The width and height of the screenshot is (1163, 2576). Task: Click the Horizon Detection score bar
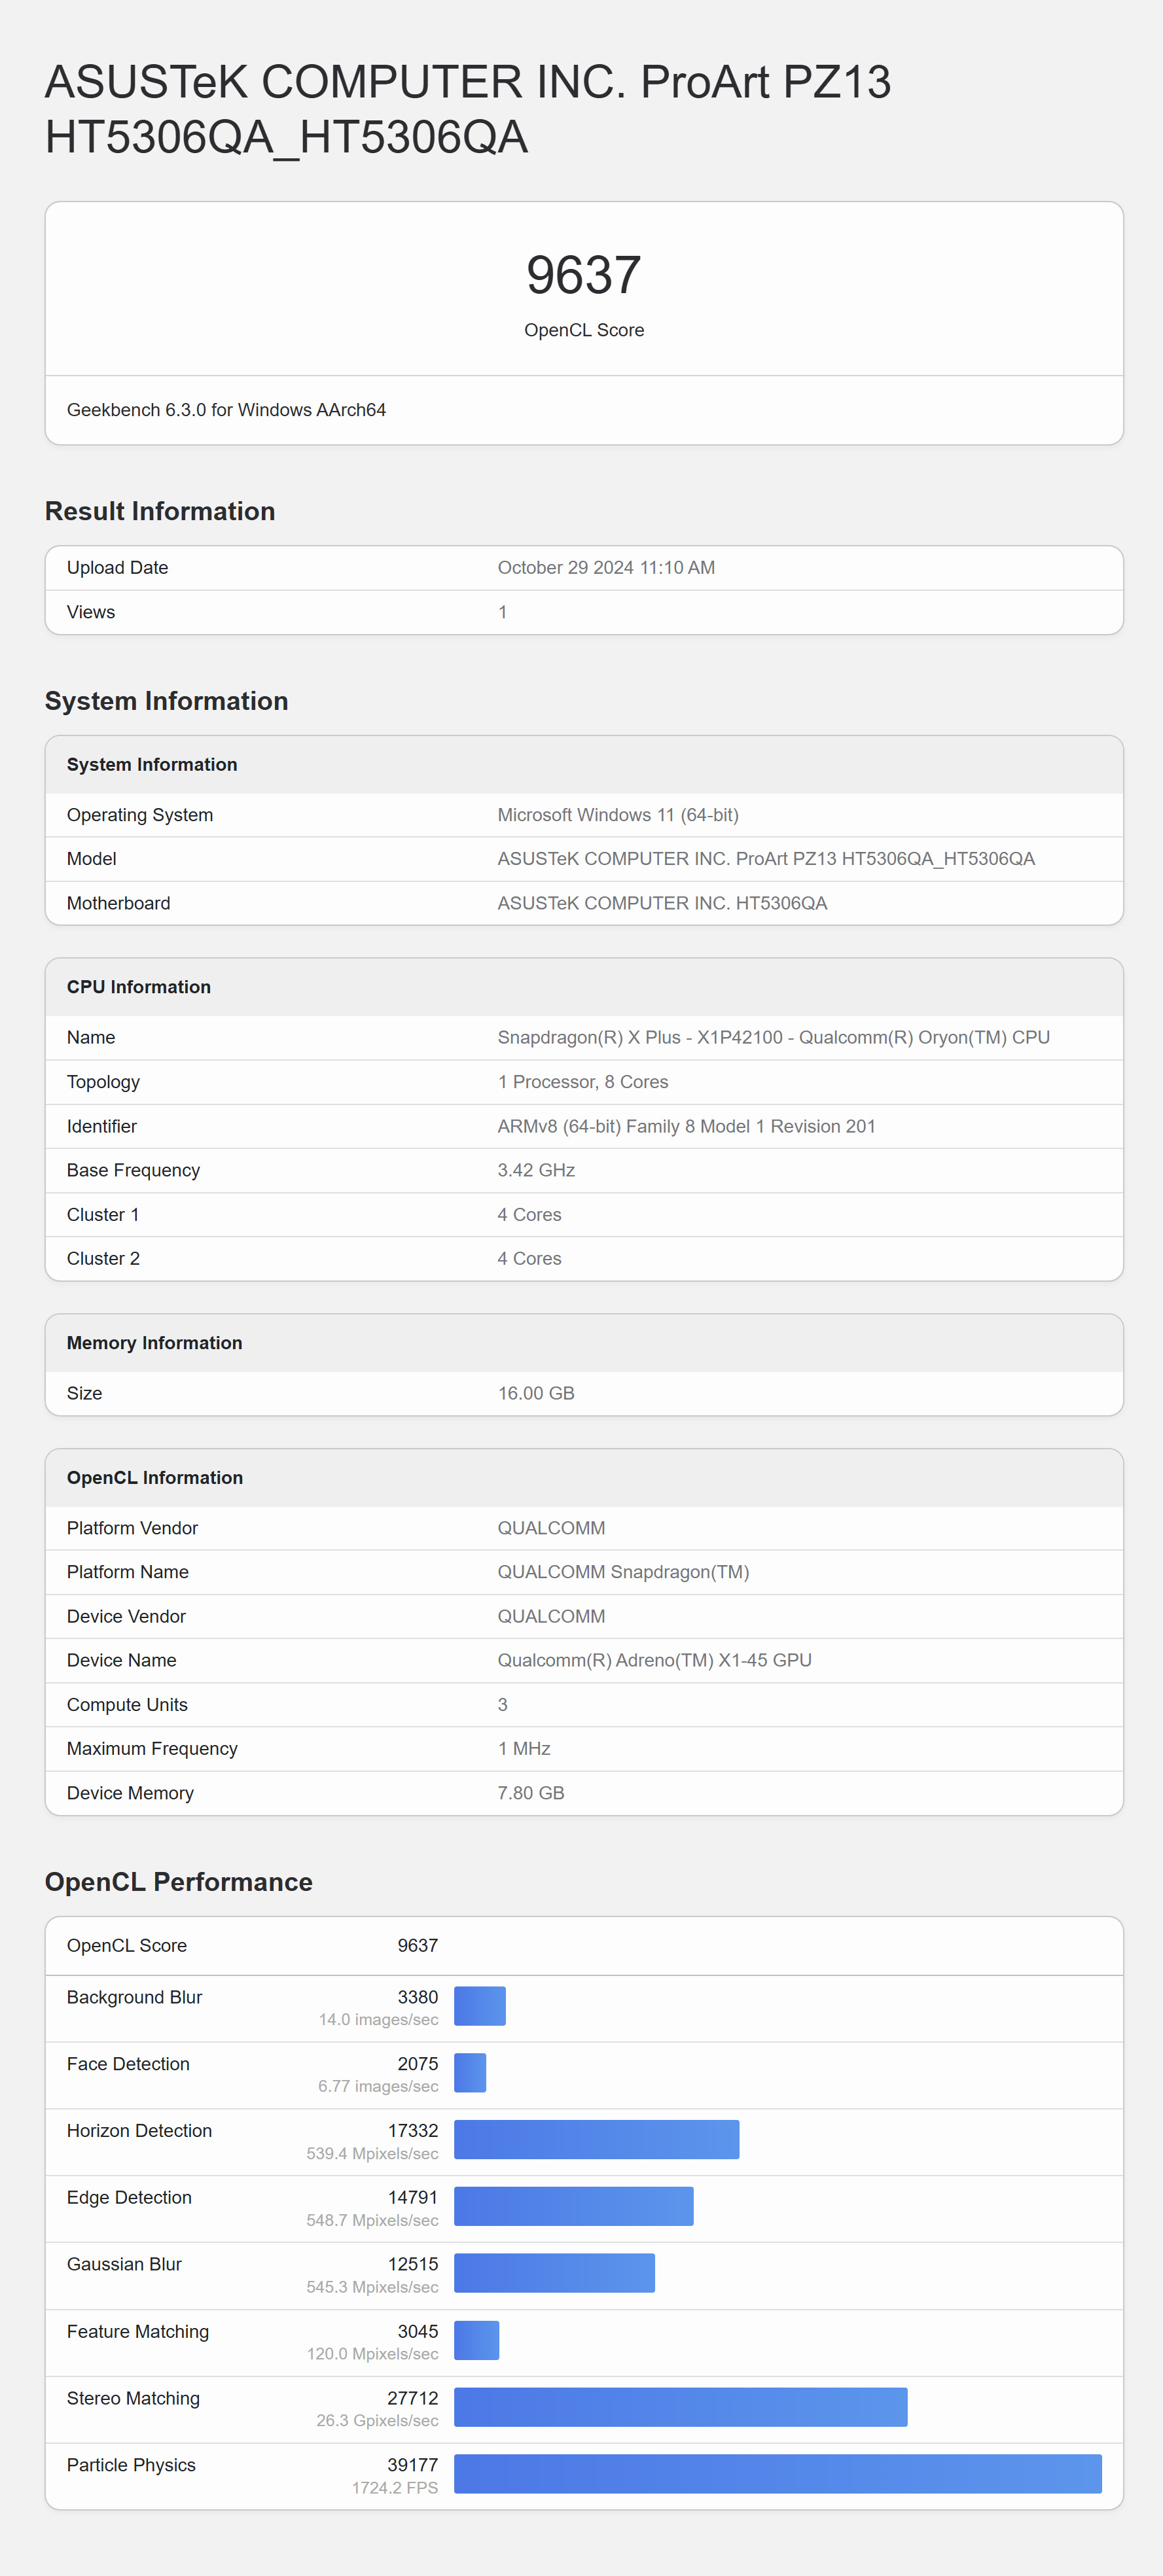click(x=596, y=2139)
